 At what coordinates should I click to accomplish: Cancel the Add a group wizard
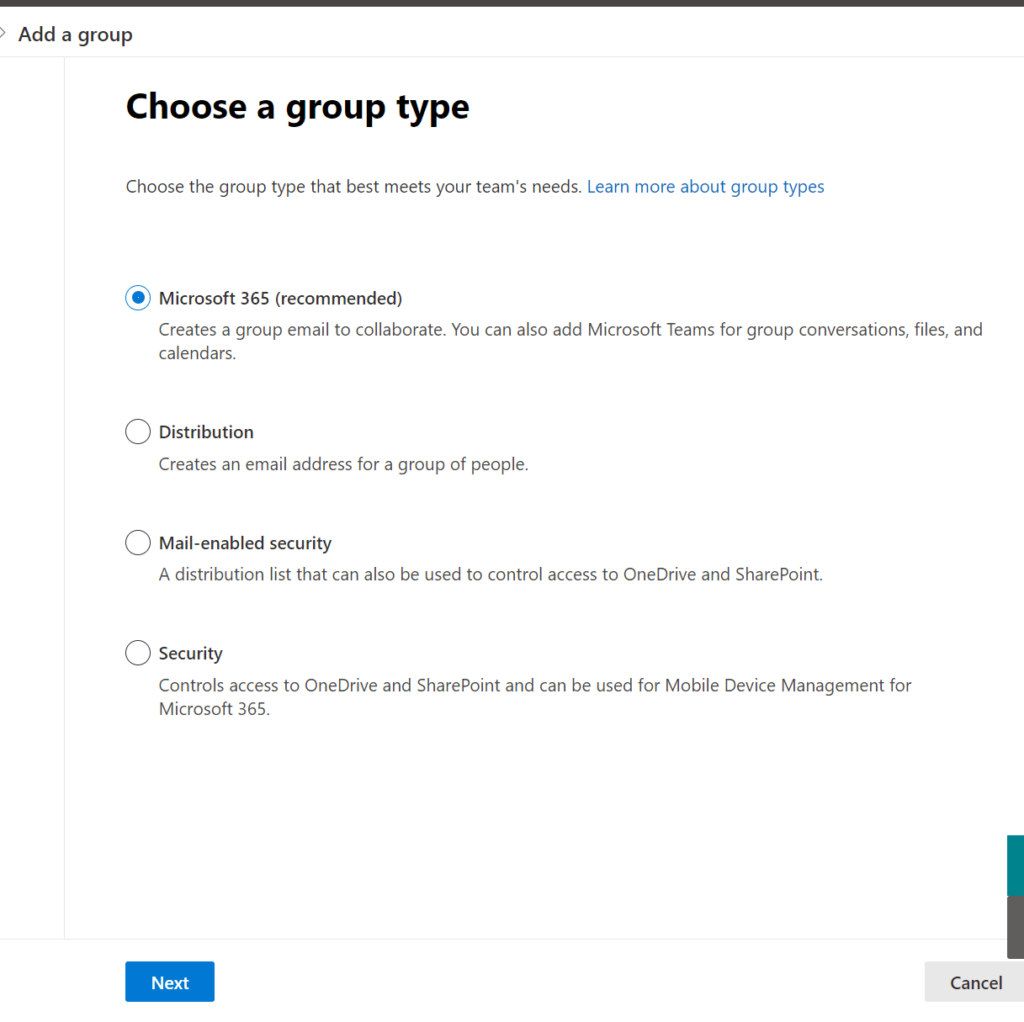tap(975, 982)
